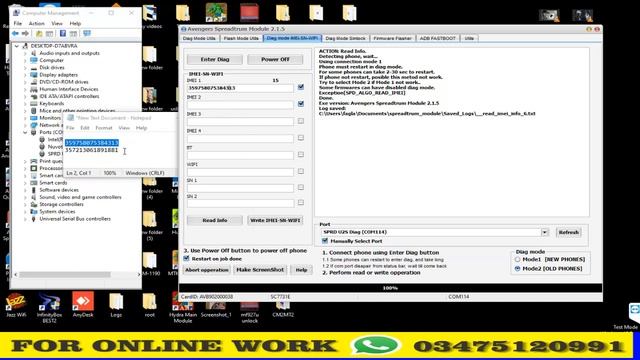Select Keyboards in device tree
640x360 pixels.
(x=52, y=104)
